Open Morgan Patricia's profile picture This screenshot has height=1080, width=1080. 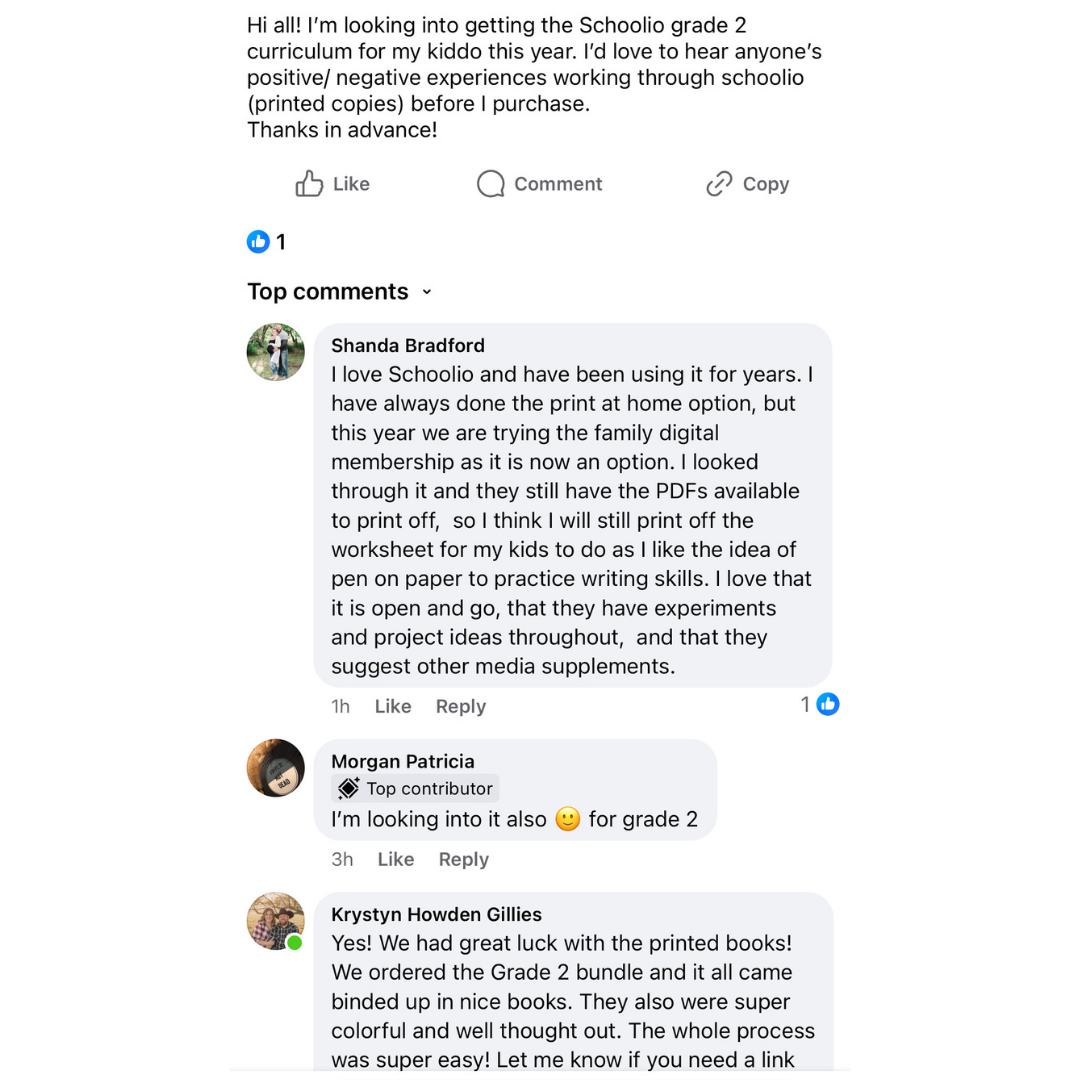pyautogui.click(x=276, y=768)
